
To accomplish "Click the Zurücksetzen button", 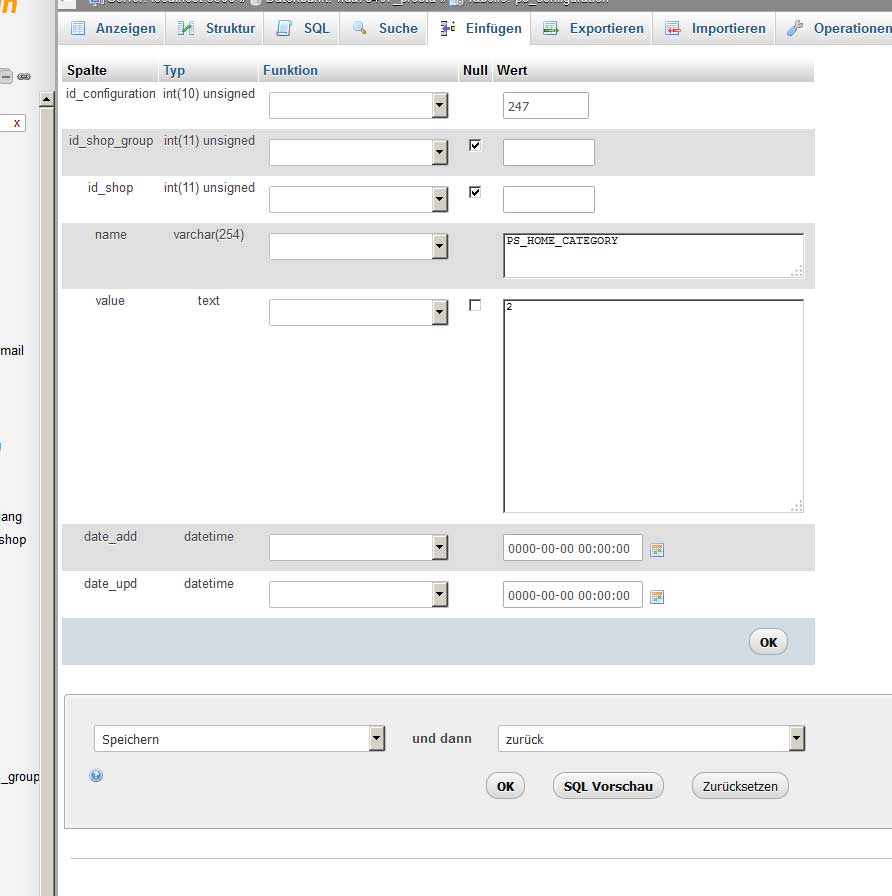I will point(740,786).
